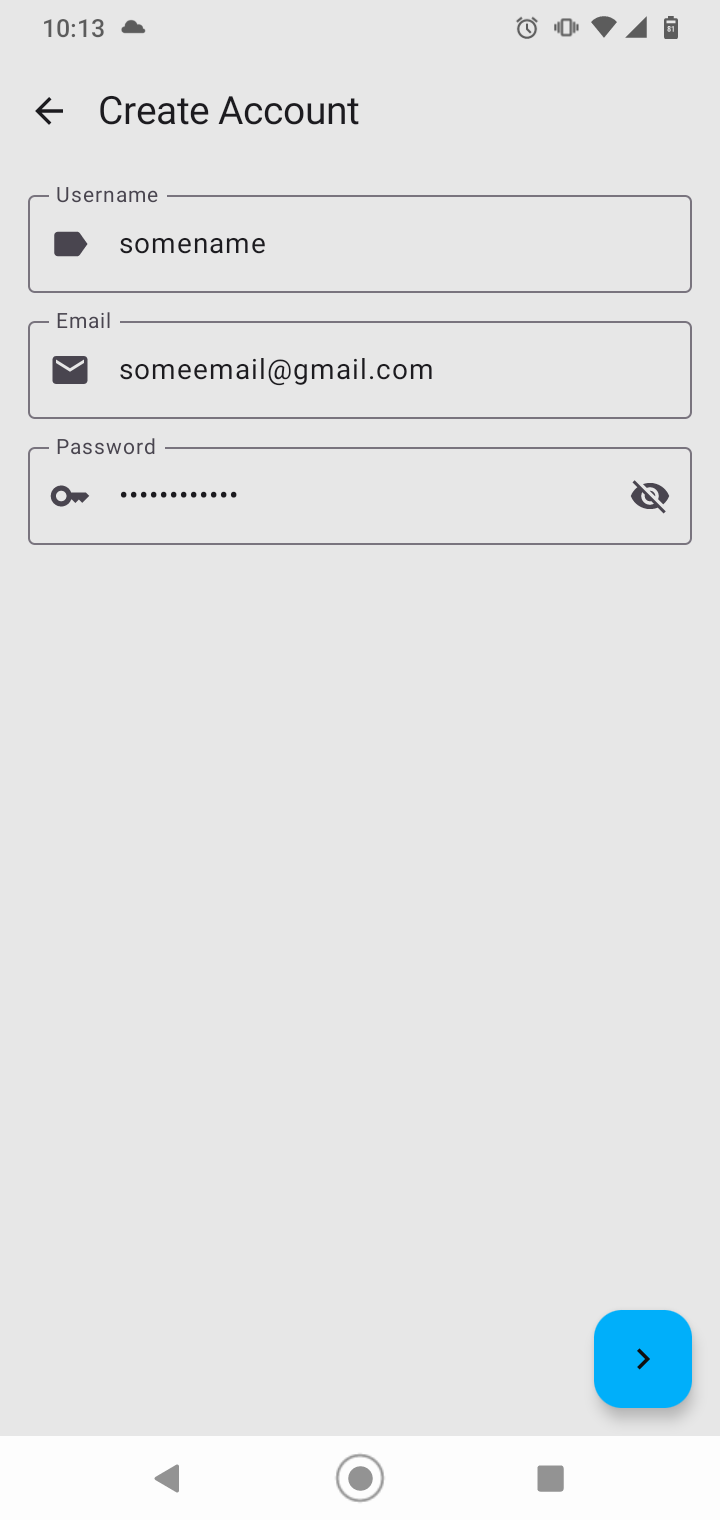
Task: Focus the Email field with someemail@gmail.com
Action: point(360,370)
